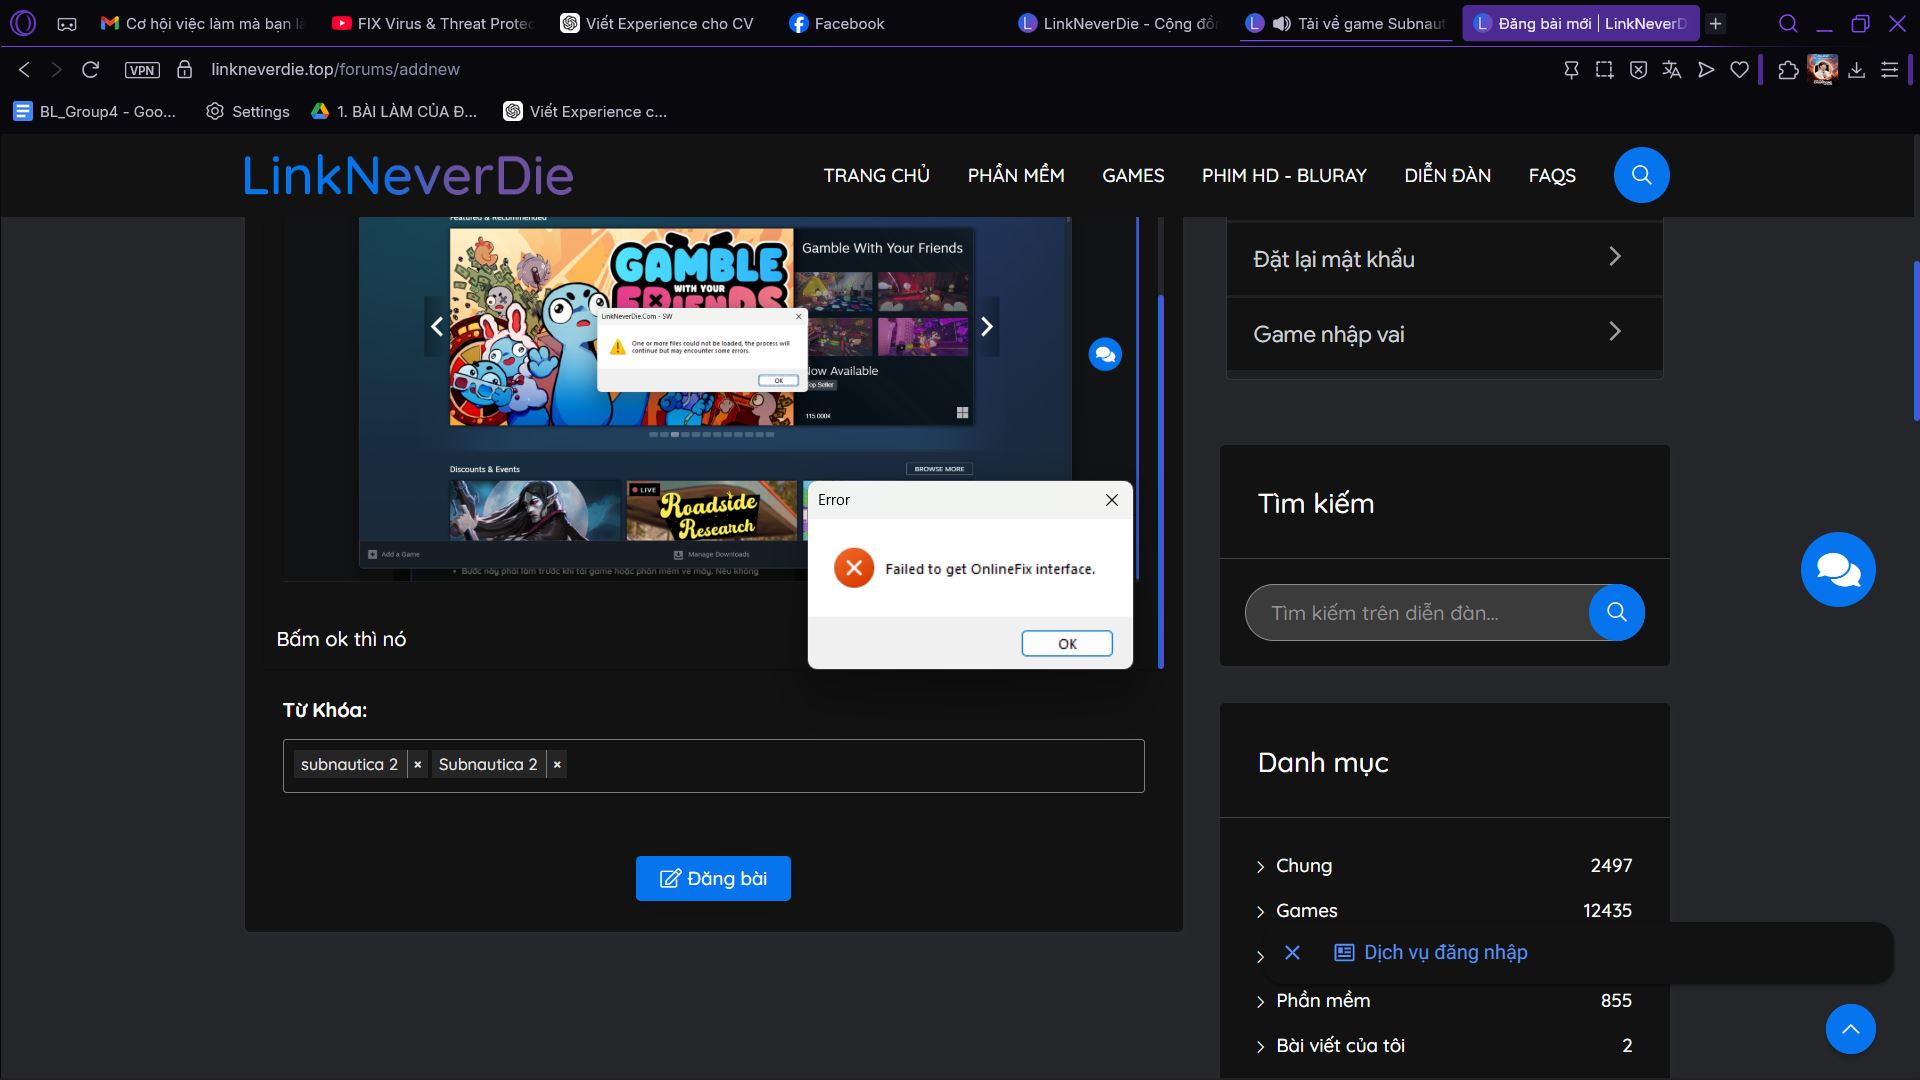Show the browser downloads
The width and height of the screenshot is (1920, 1080).
point(1857,69)
